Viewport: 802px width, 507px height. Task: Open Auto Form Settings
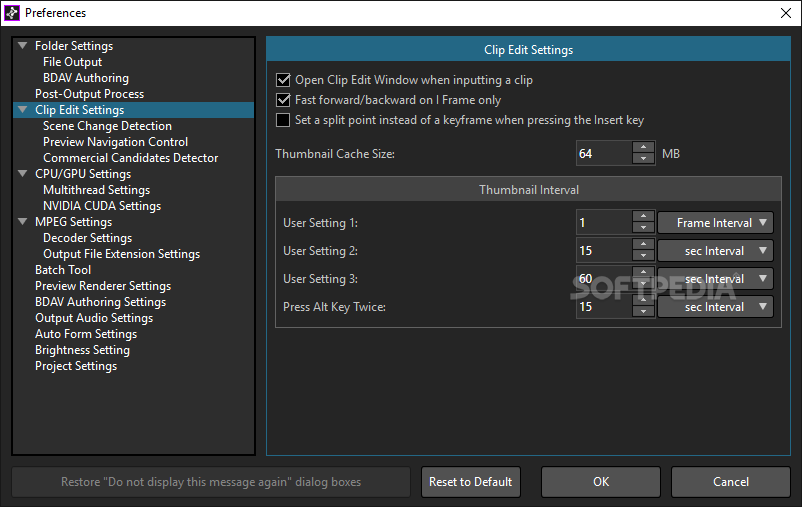(86, 334)
